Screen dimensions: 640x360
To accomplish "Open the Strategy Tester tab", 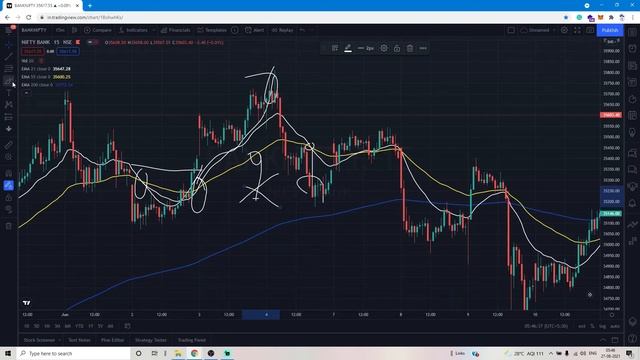I will [151, 340].
